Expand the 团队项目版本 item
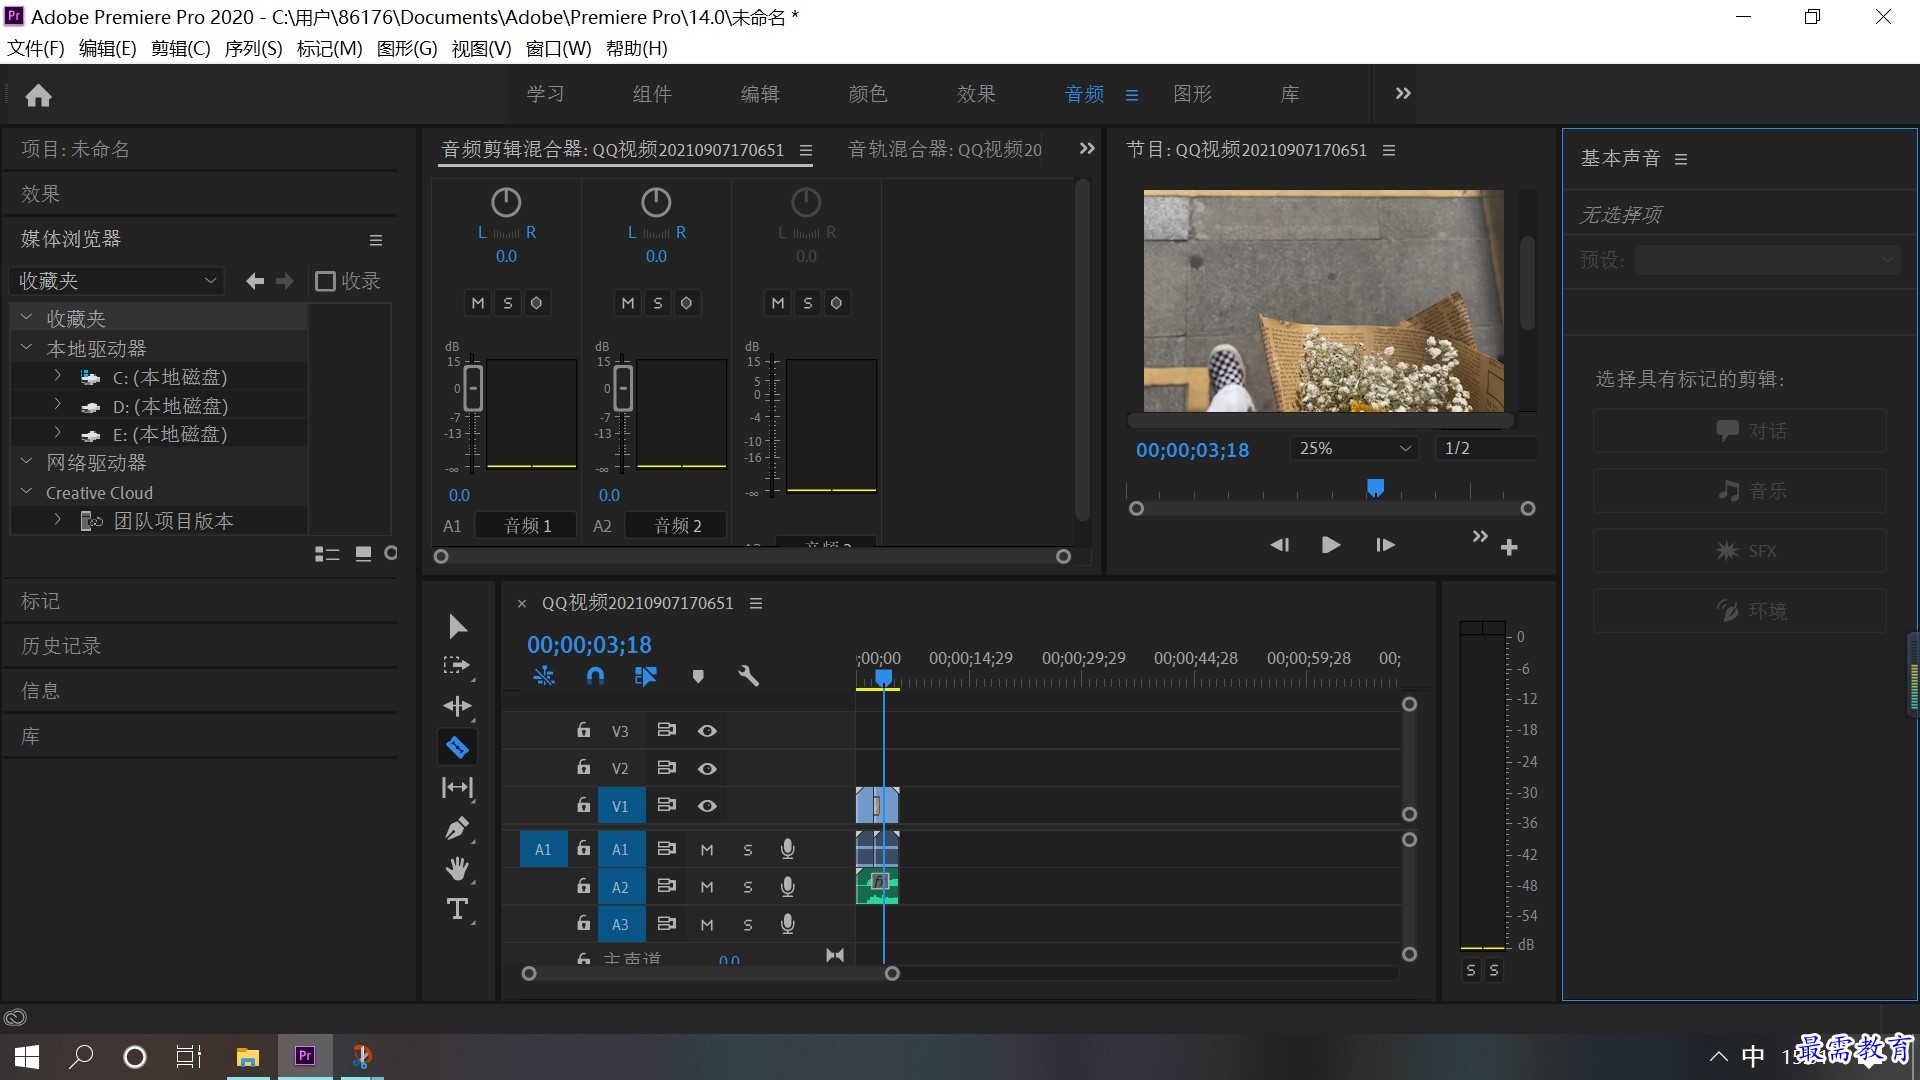1920x1080 pixels. (x=58, y=520)
